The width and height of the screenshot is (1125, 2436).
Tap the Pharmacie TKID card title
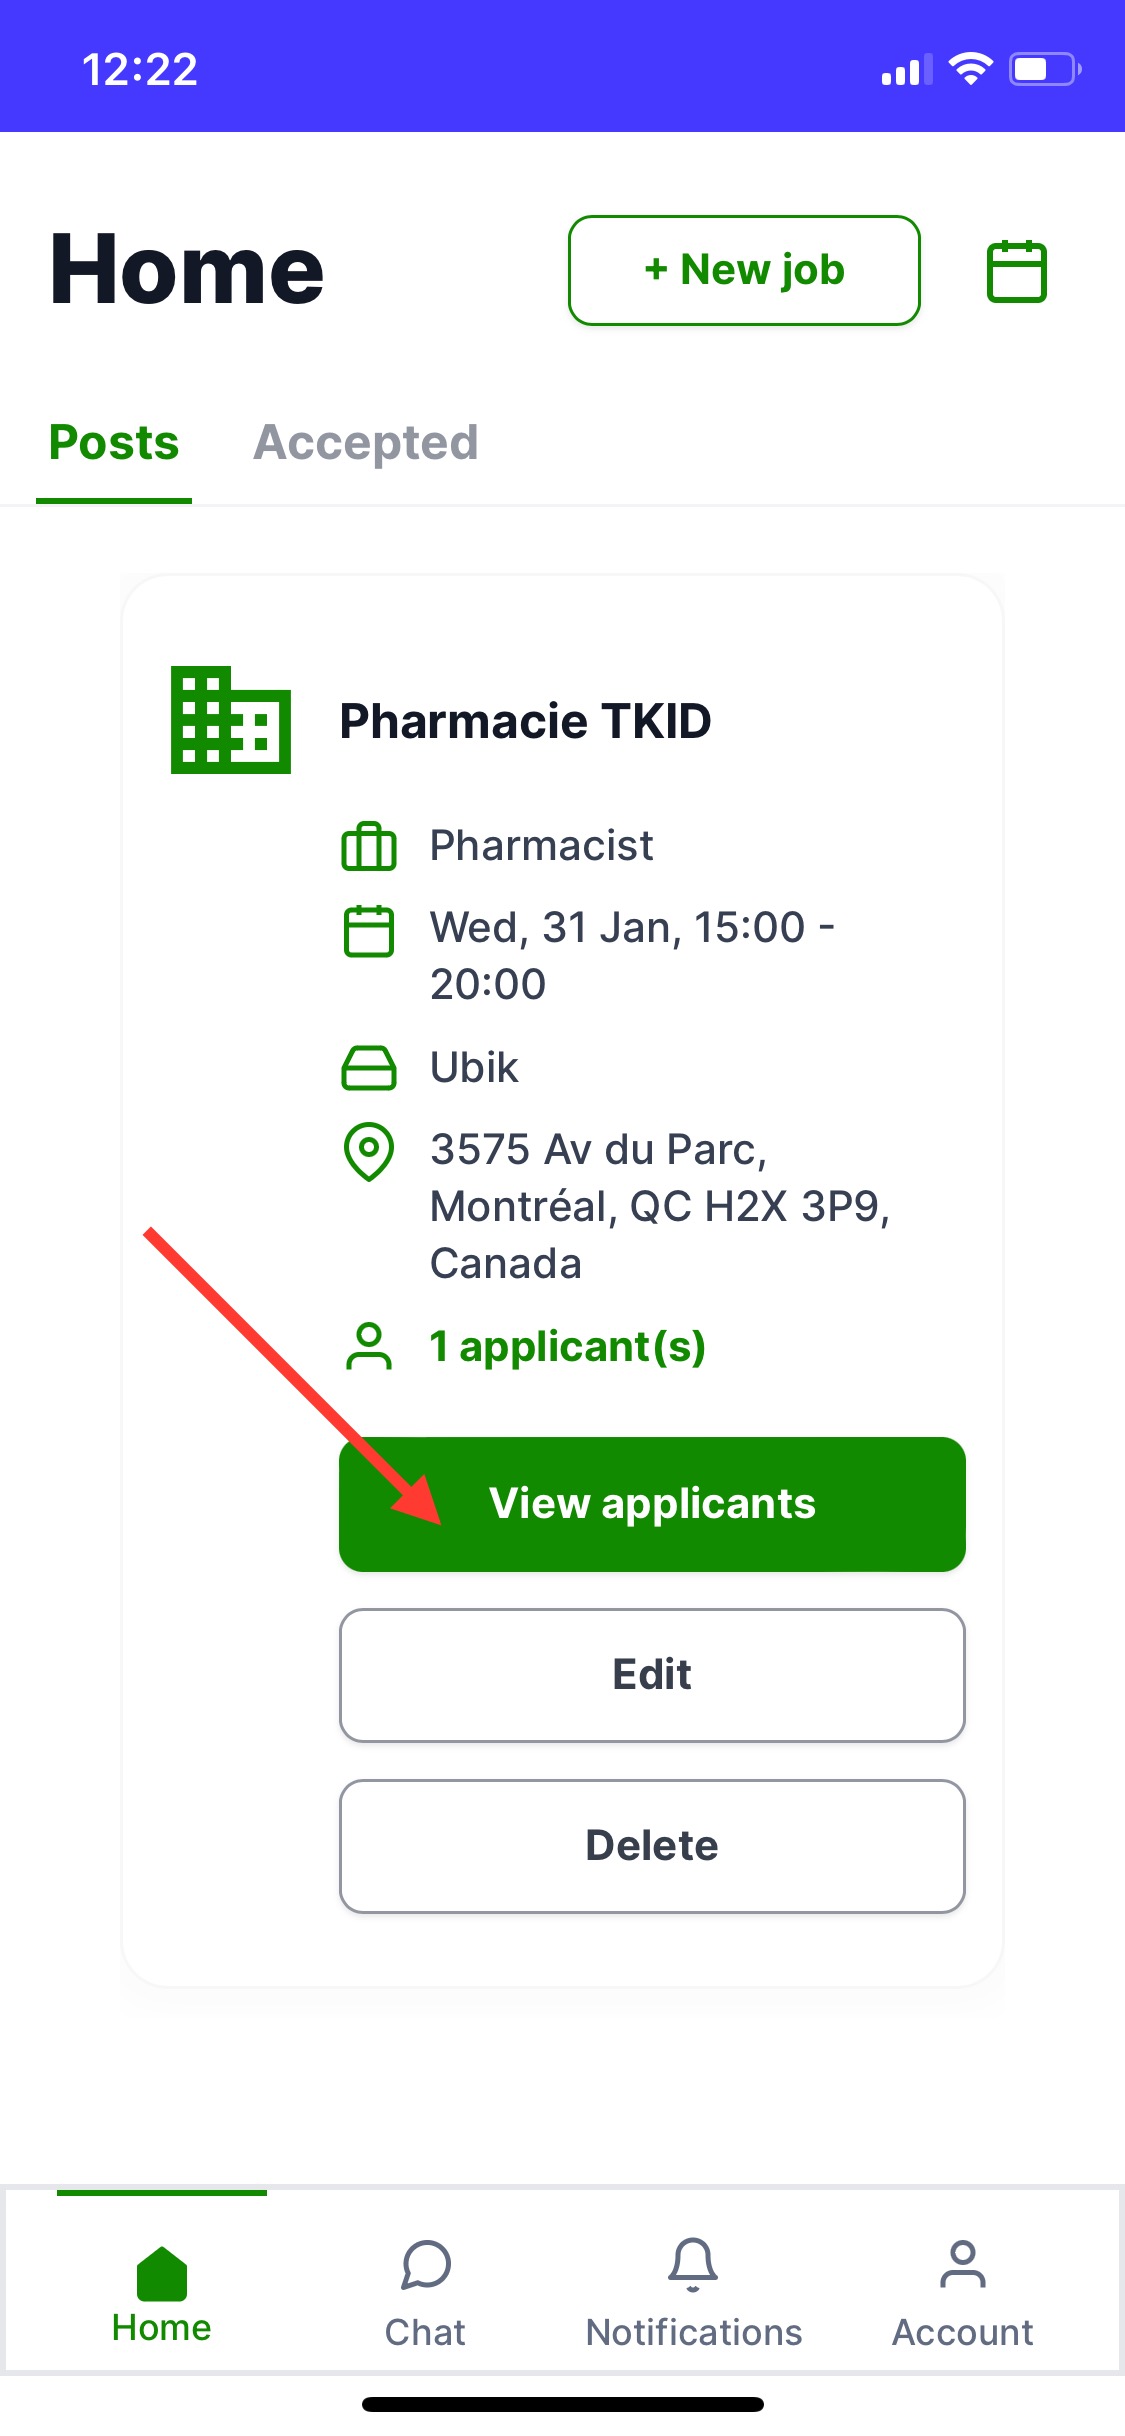tap(525, 721)
